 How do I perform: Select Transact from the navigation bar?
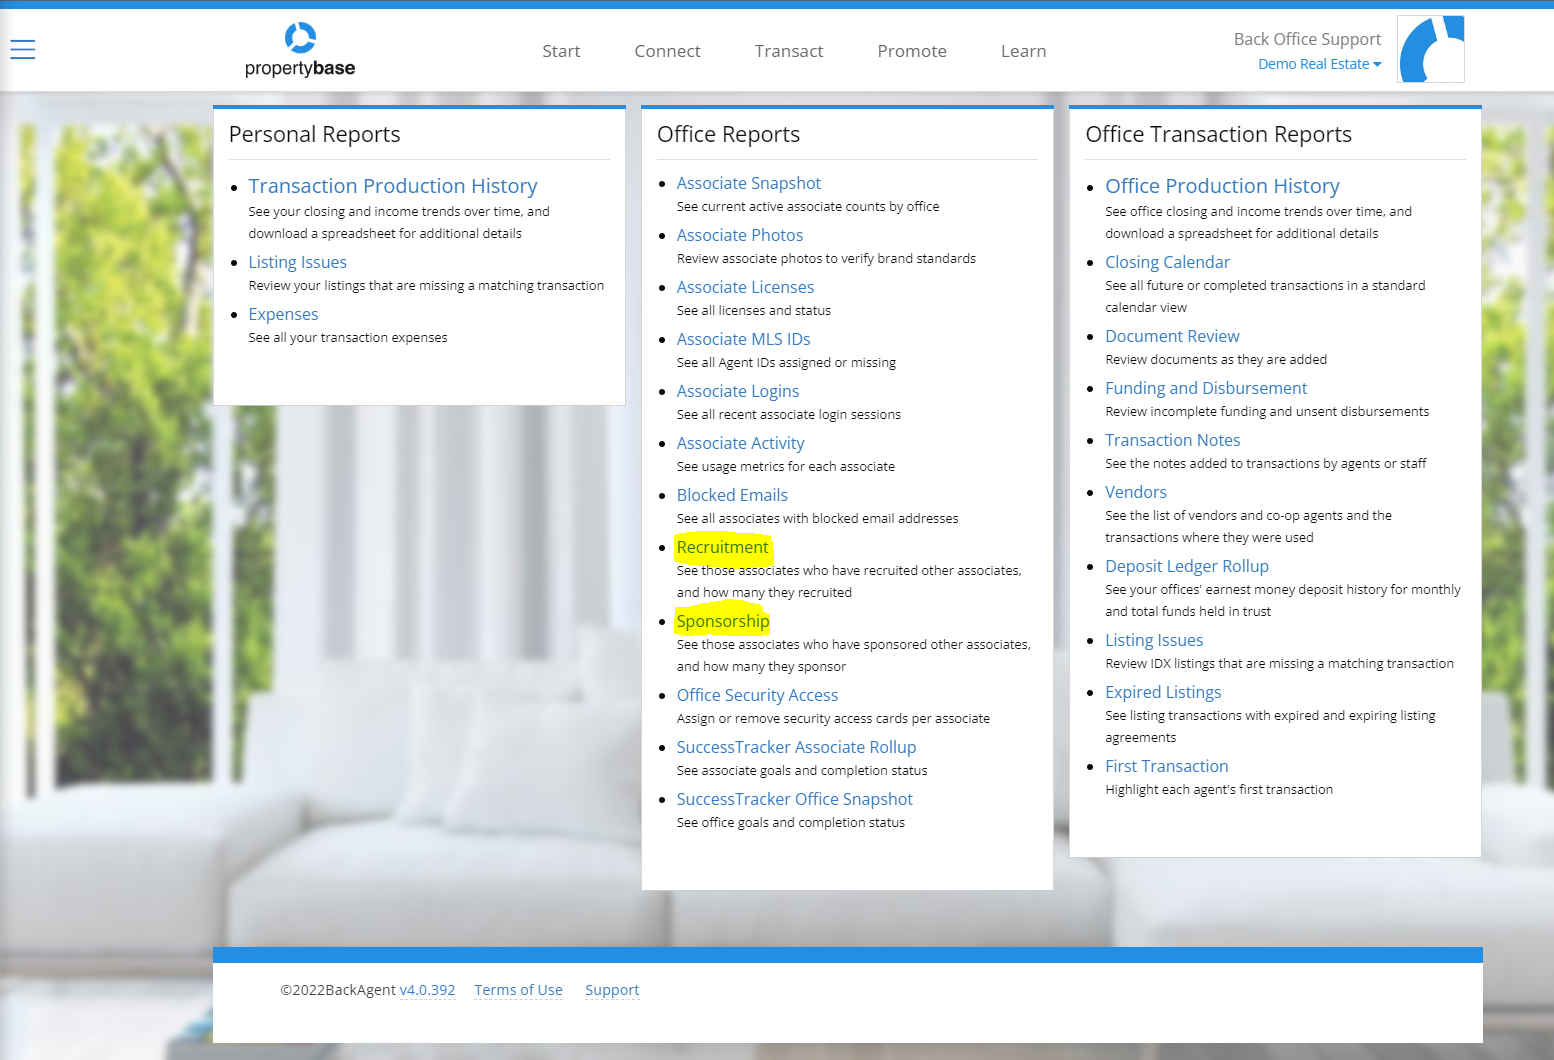click(x=789, y=50)
